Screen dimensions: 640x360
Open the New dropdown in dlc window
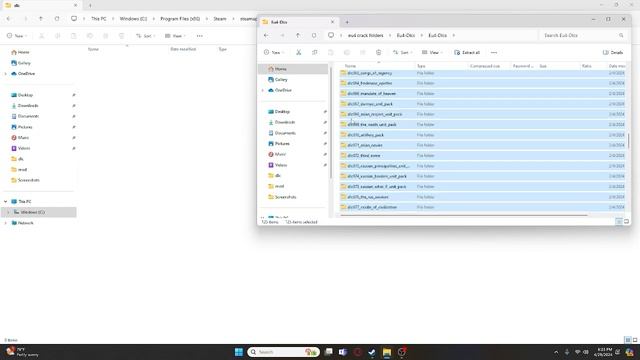[17, 36]
